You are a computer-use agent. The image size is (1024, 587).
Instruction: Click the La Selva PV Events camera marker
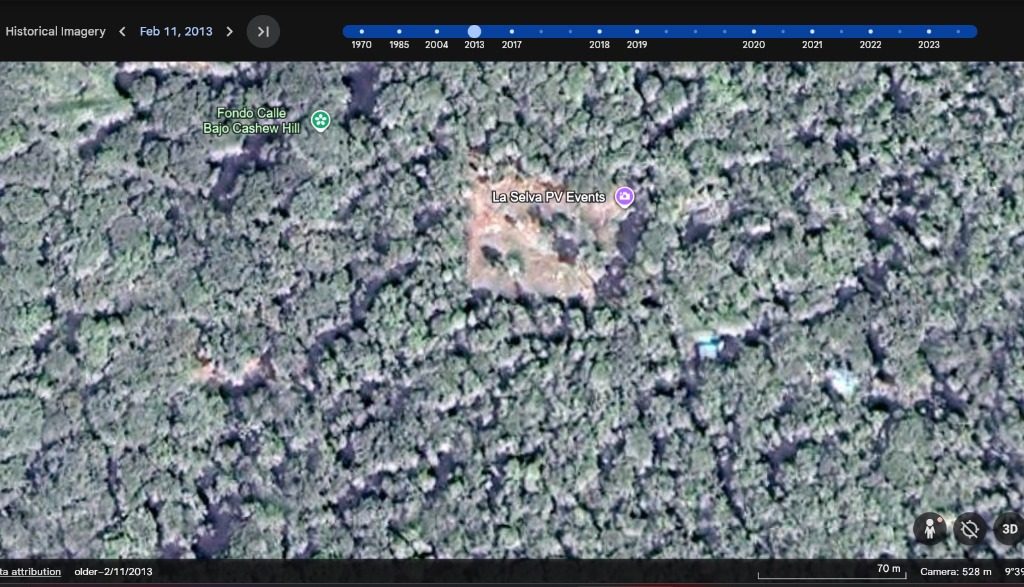pos(625,197)
